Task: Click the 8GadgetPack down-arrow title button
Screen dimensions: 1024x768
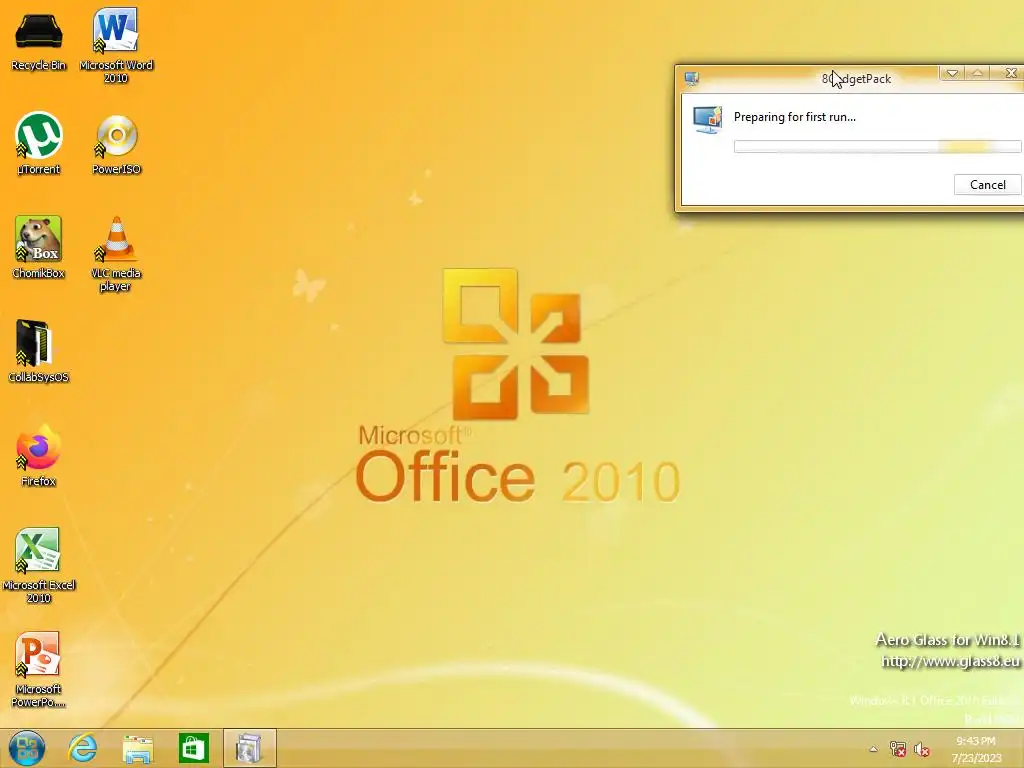Action: (x=952, y=73)
